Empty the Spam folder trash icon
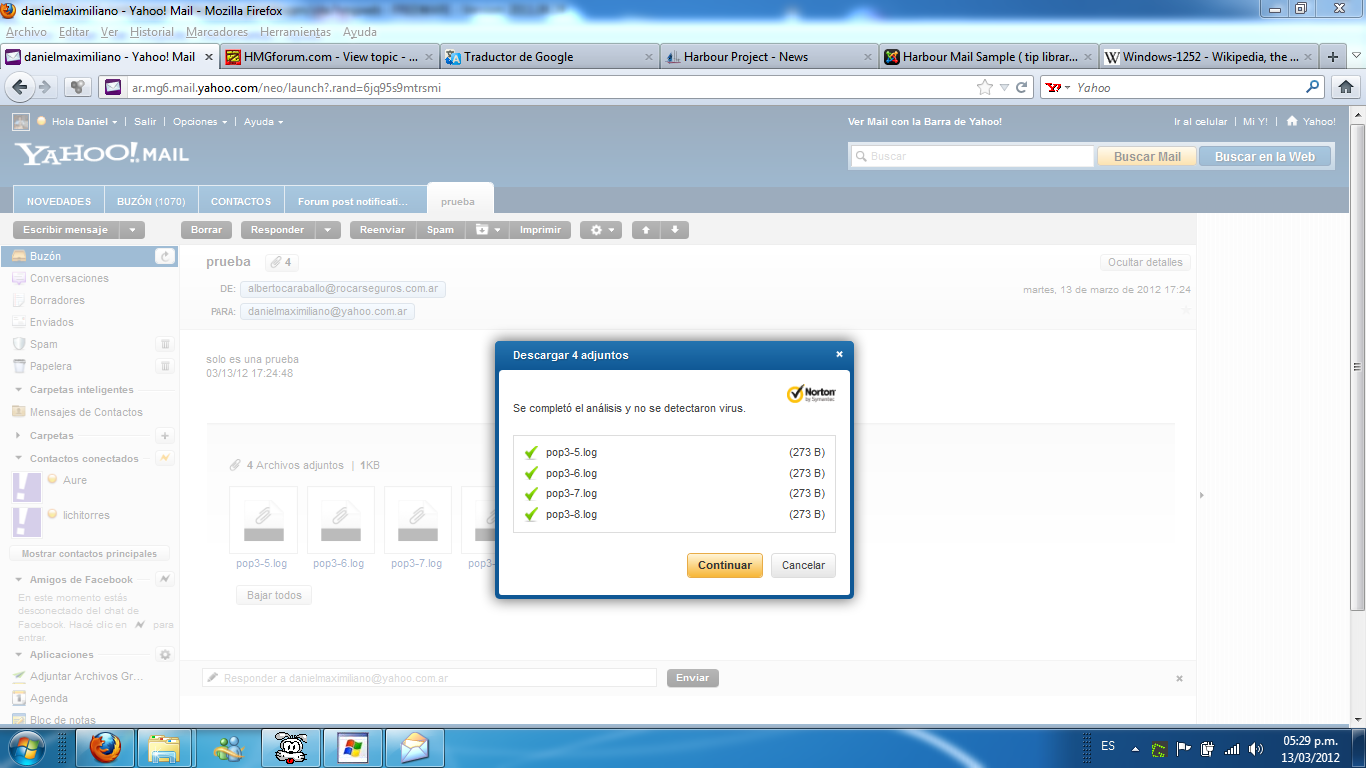 click(x=165, y=344)
